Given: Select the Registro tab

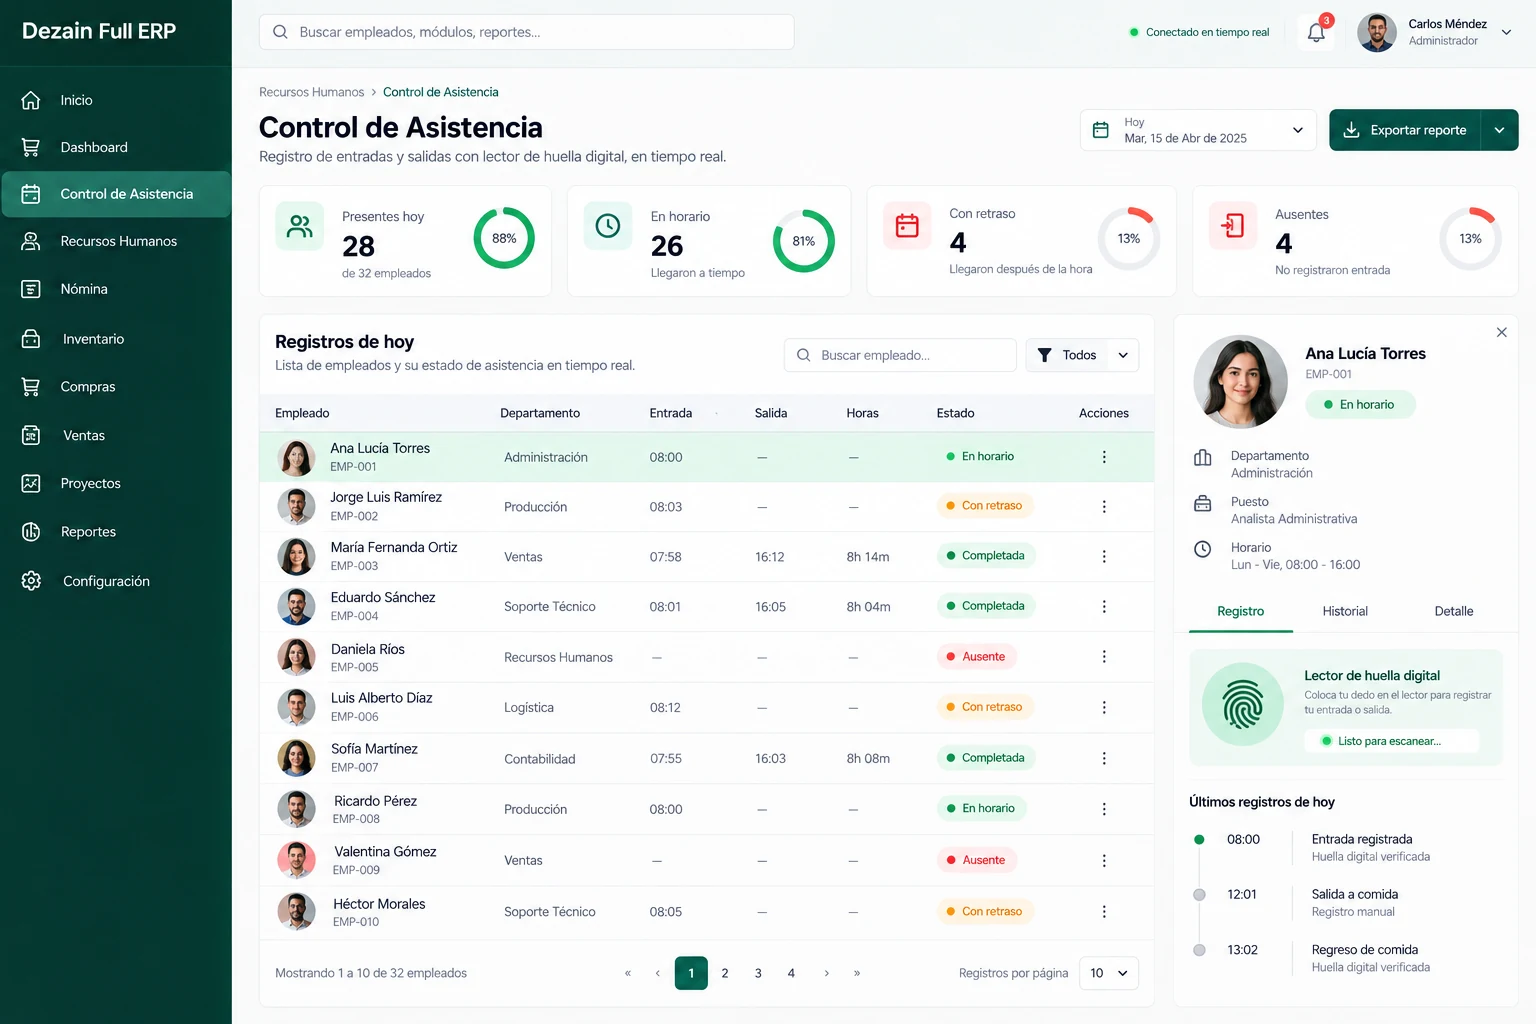Looking at the screenshot, I should 1241,611.
